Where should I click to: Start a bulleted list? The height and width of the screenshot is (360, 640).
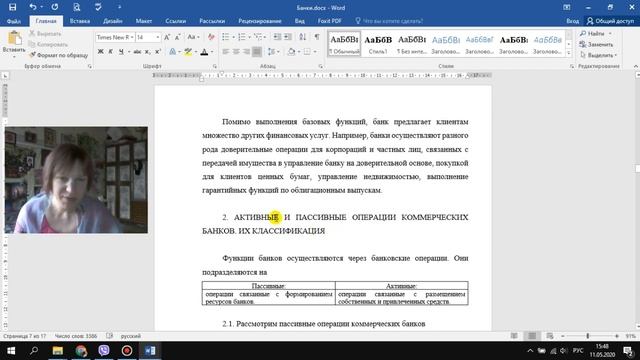[x=225, y=37]
